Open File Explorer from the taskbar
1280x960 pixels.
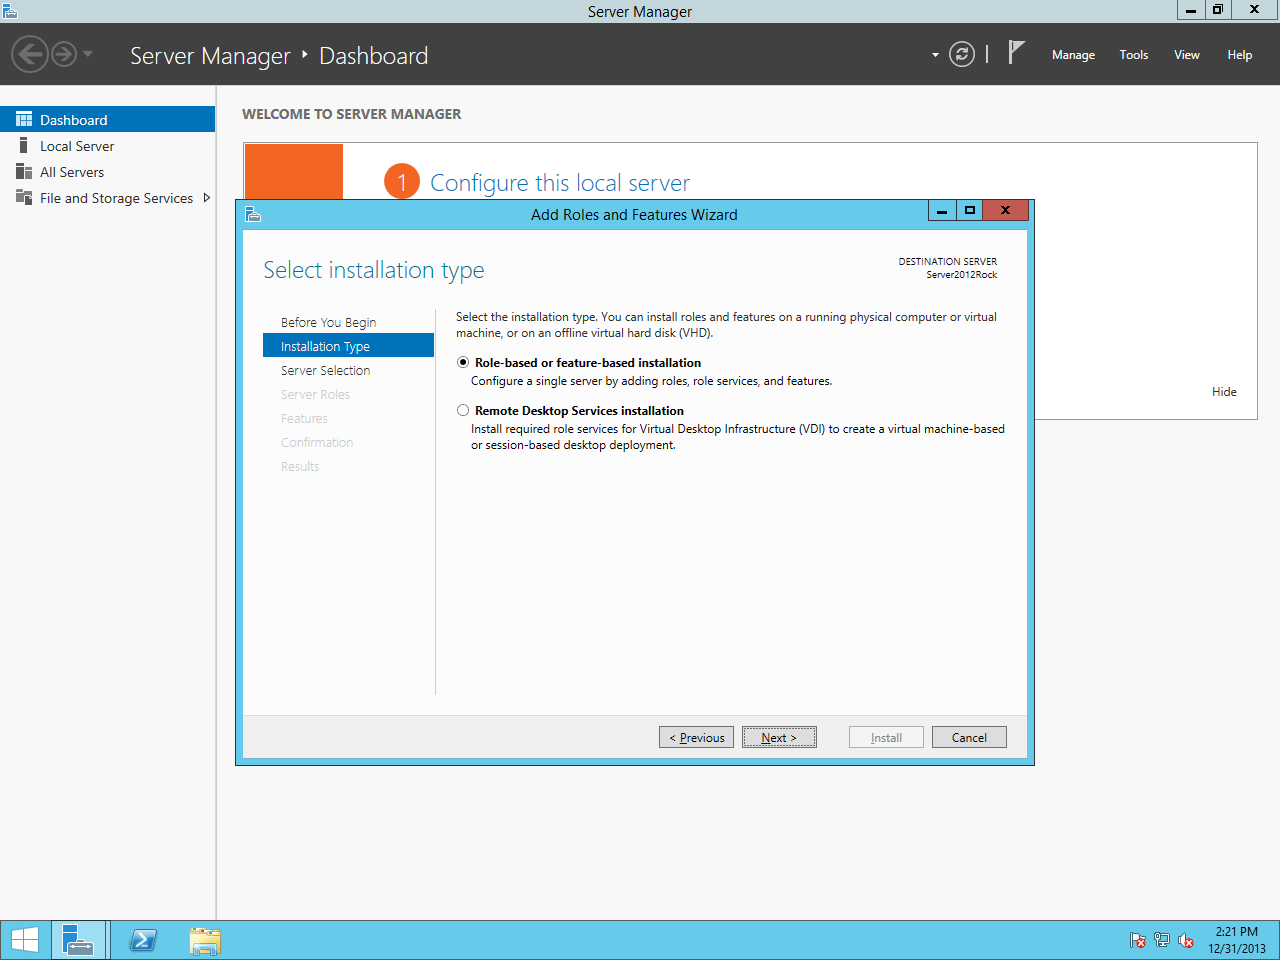click(x=205, y=940)
